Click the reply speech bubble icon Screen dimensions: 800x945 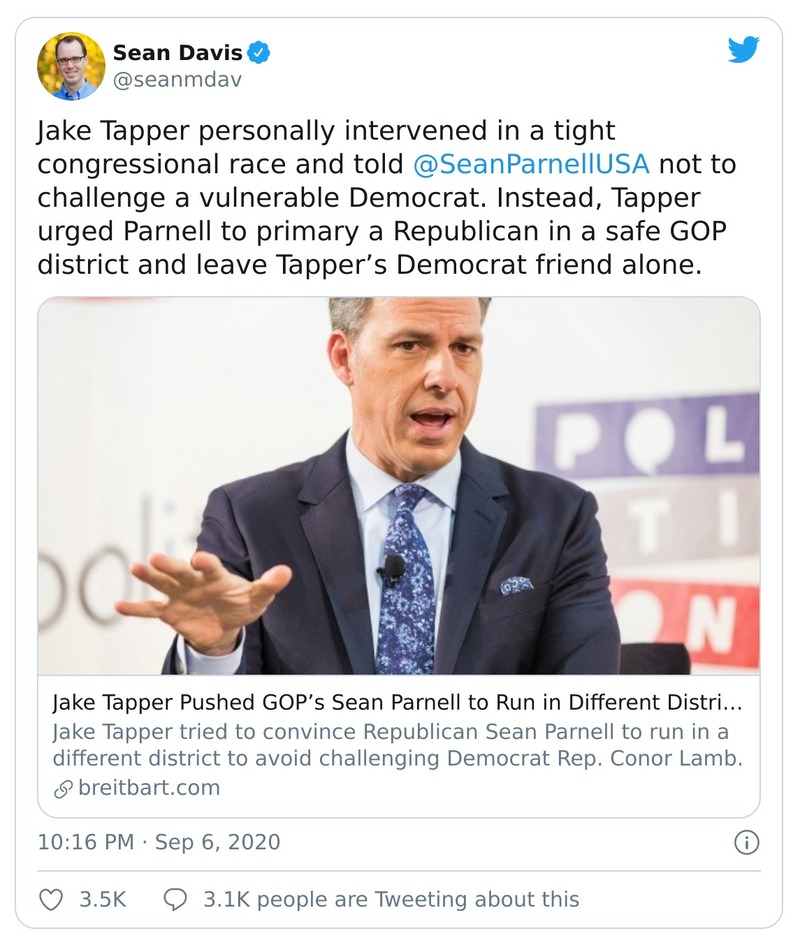point(174,899)
